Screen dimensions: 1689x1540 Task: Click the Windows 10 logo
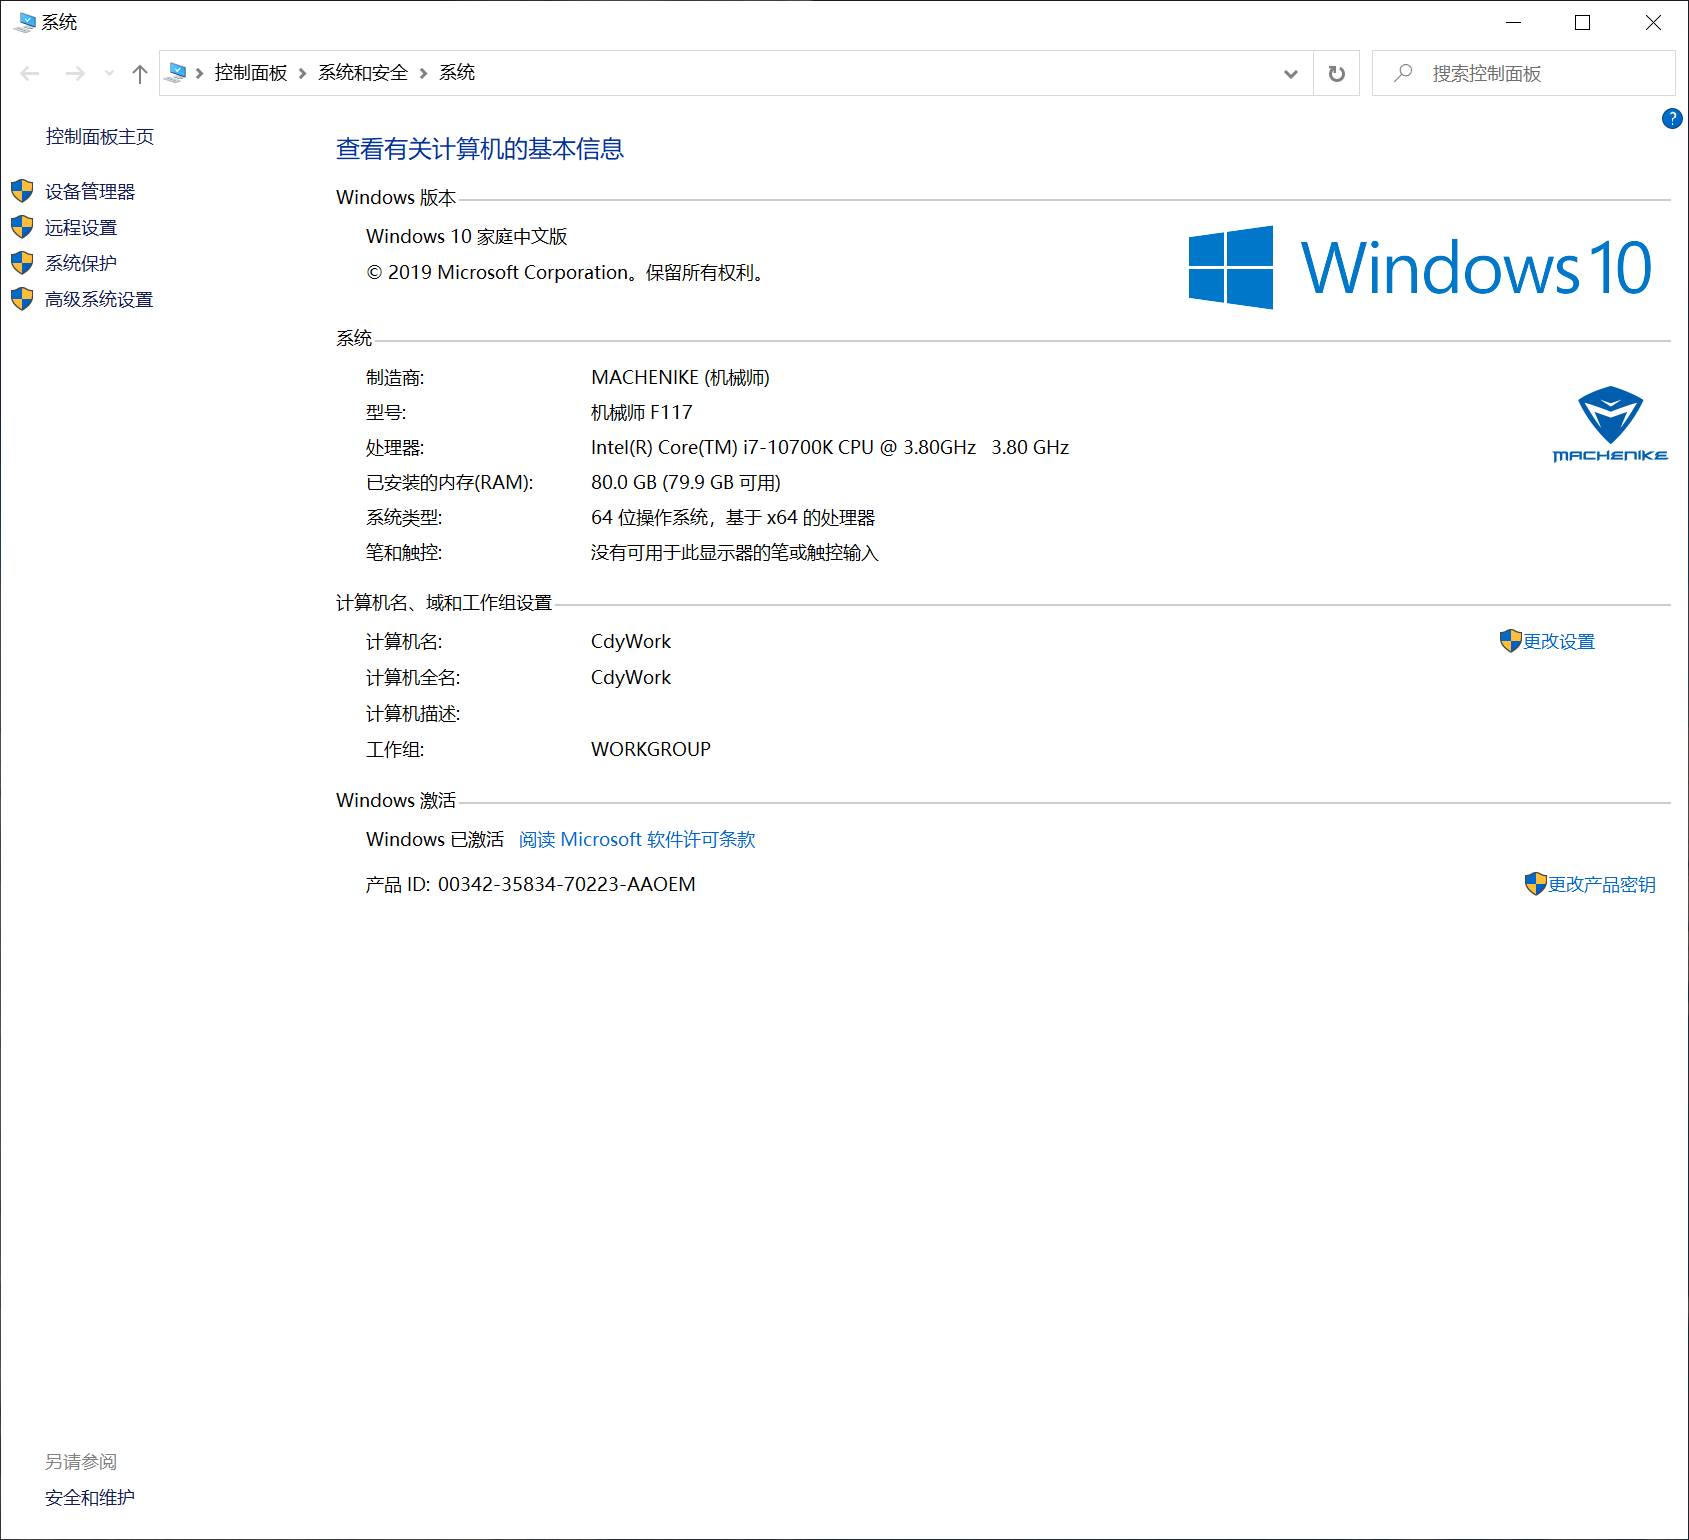(x=1420, y=267)
